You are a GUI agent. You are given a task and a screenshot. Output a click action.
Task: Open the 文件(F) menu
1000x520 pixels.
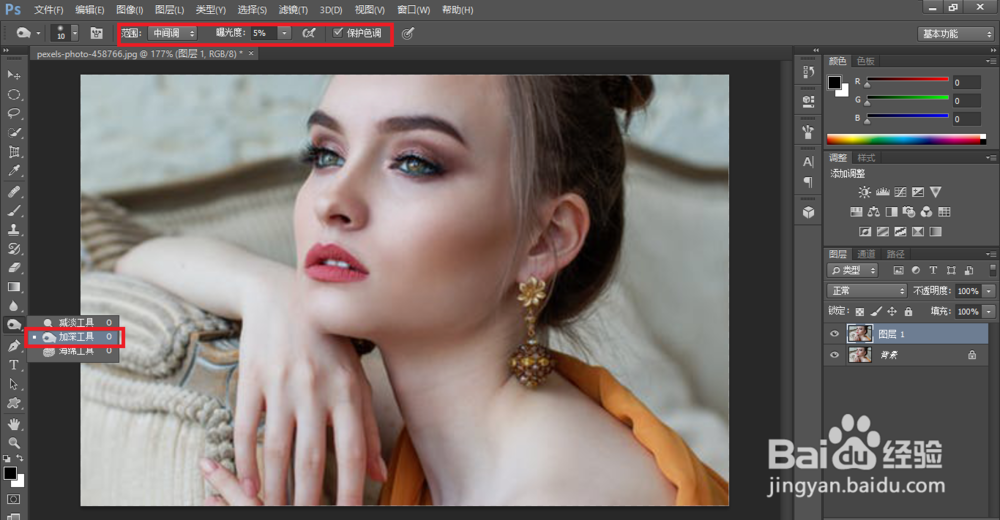pos(48,10)
